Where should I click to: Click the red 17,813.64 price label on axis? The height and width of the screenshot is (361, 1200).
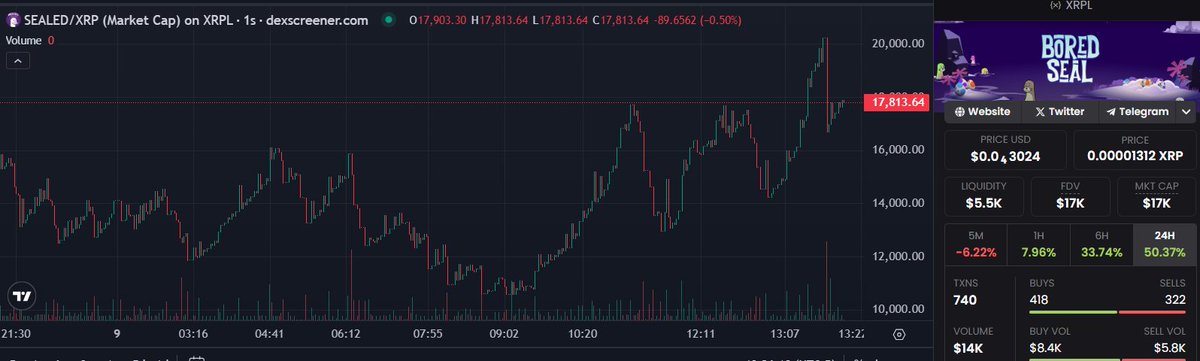click(x=898, y=102)
